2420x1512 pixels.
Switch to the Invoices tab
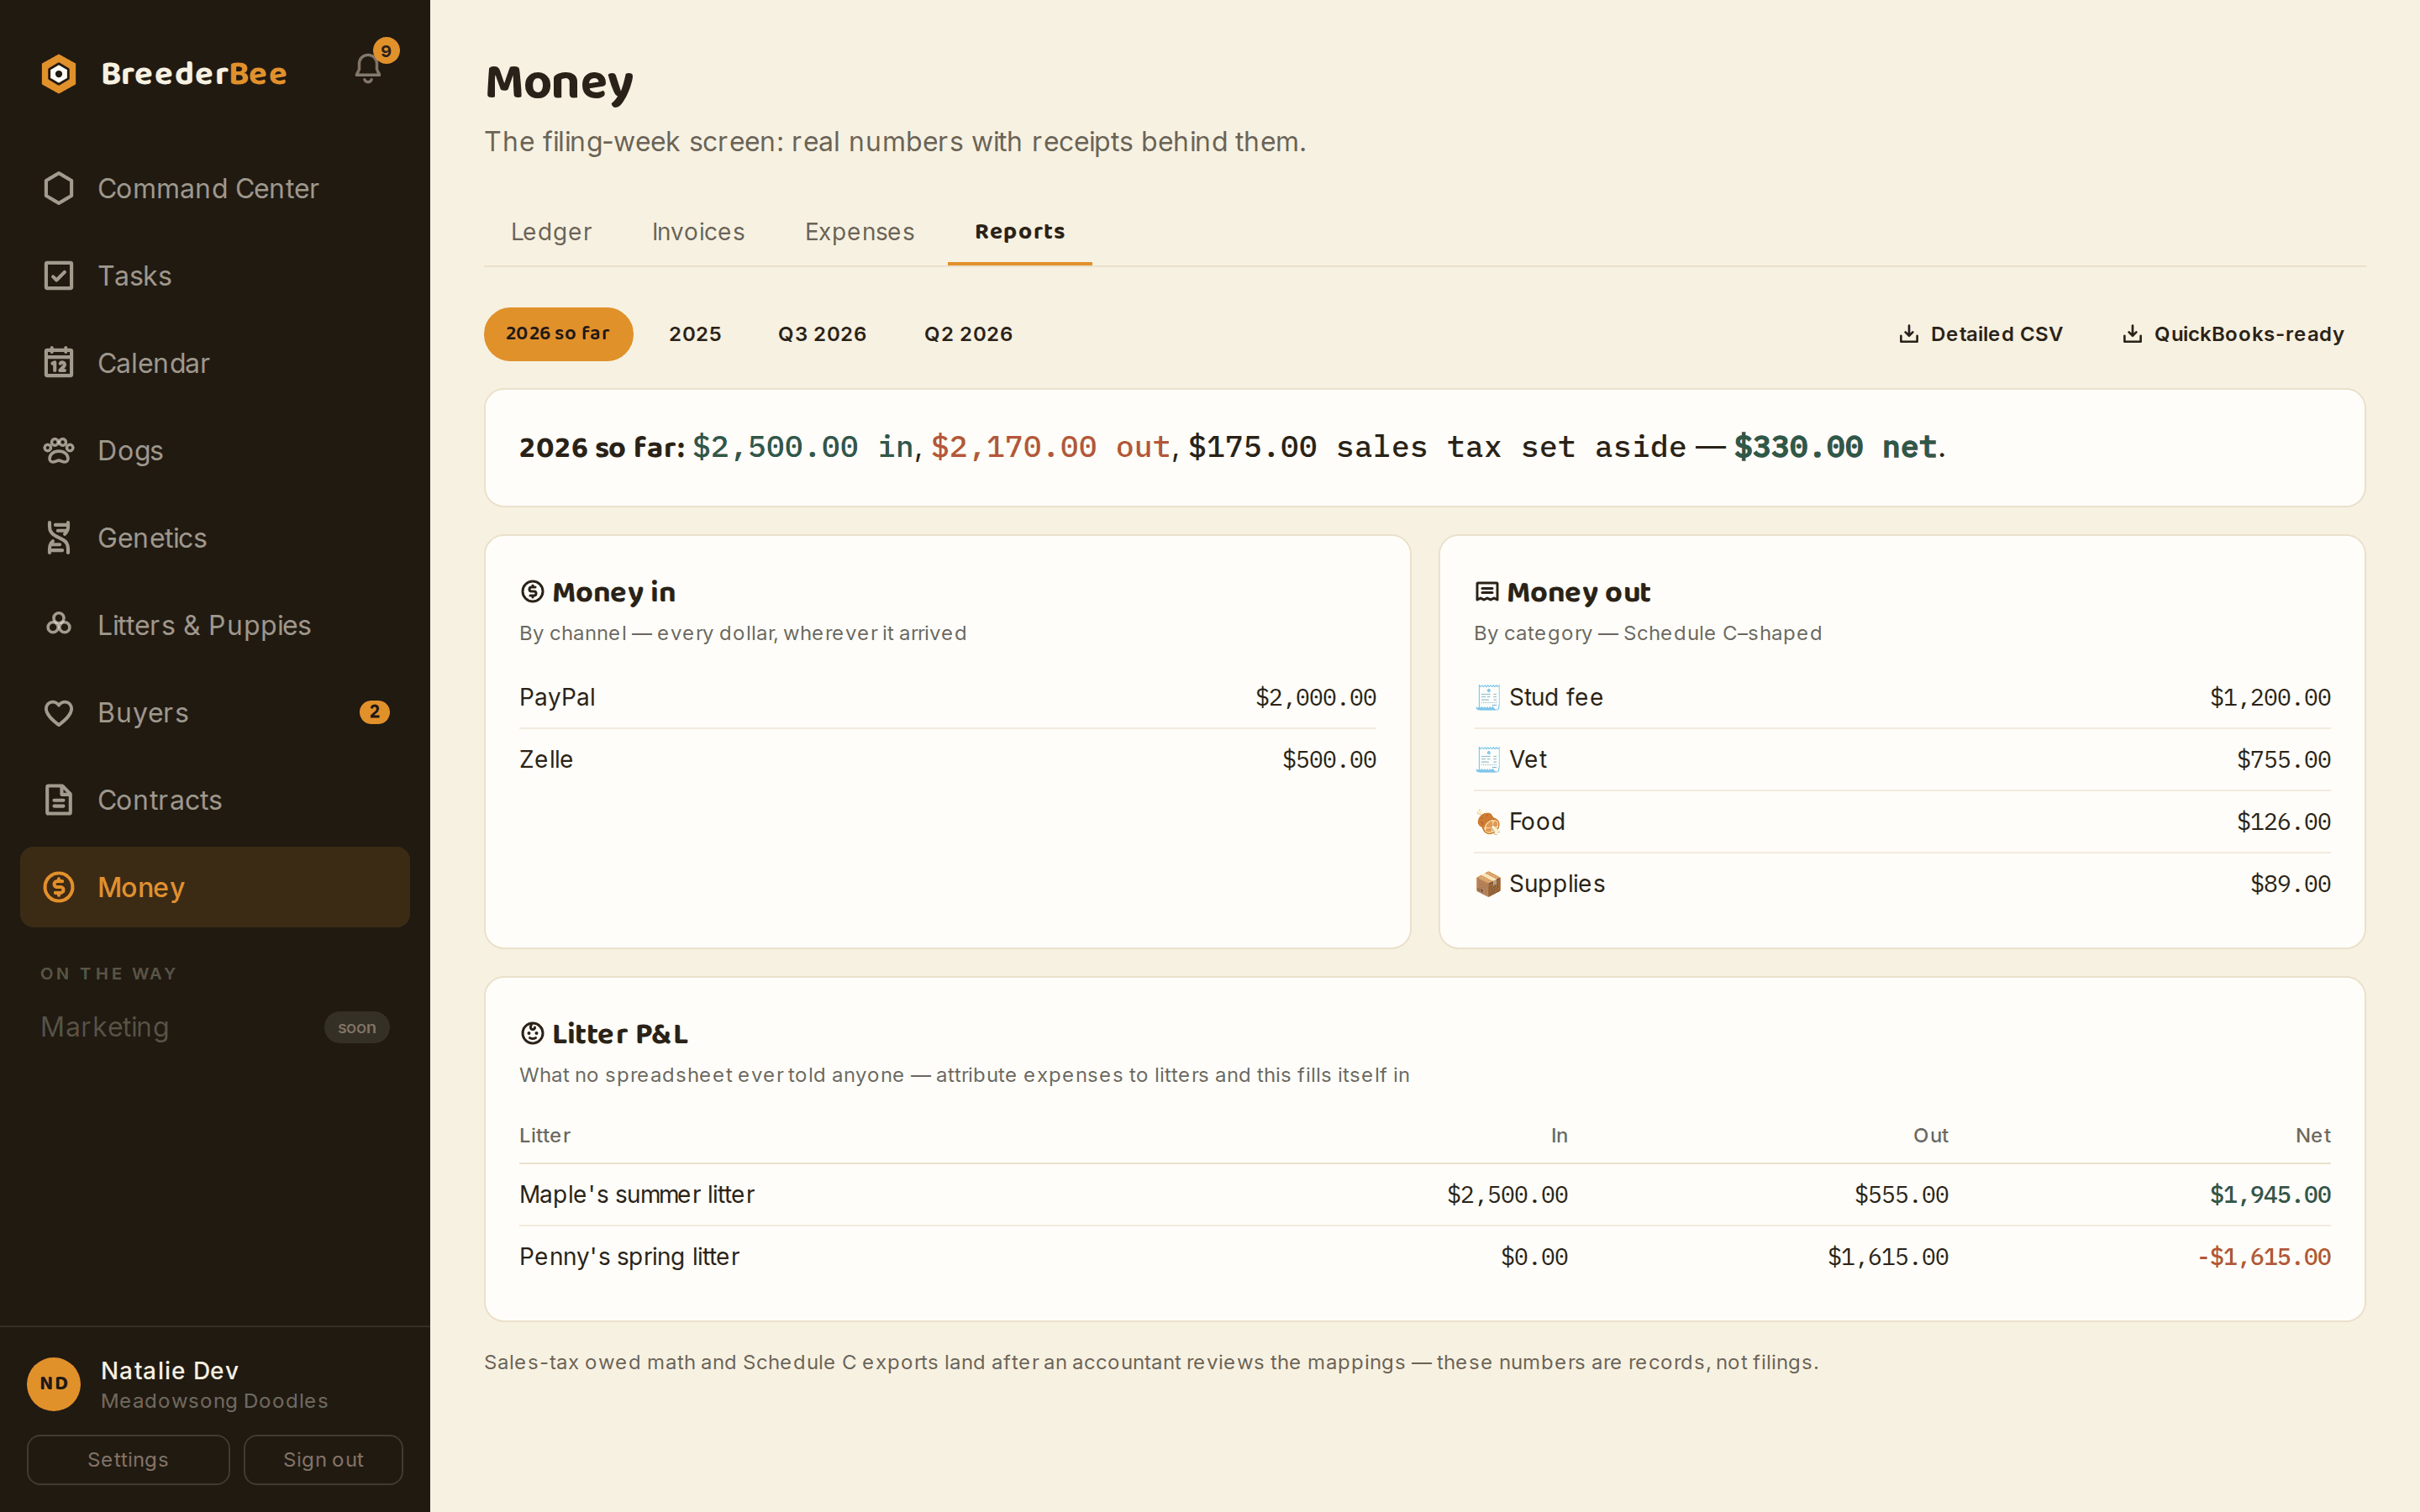tap(698, 232)
